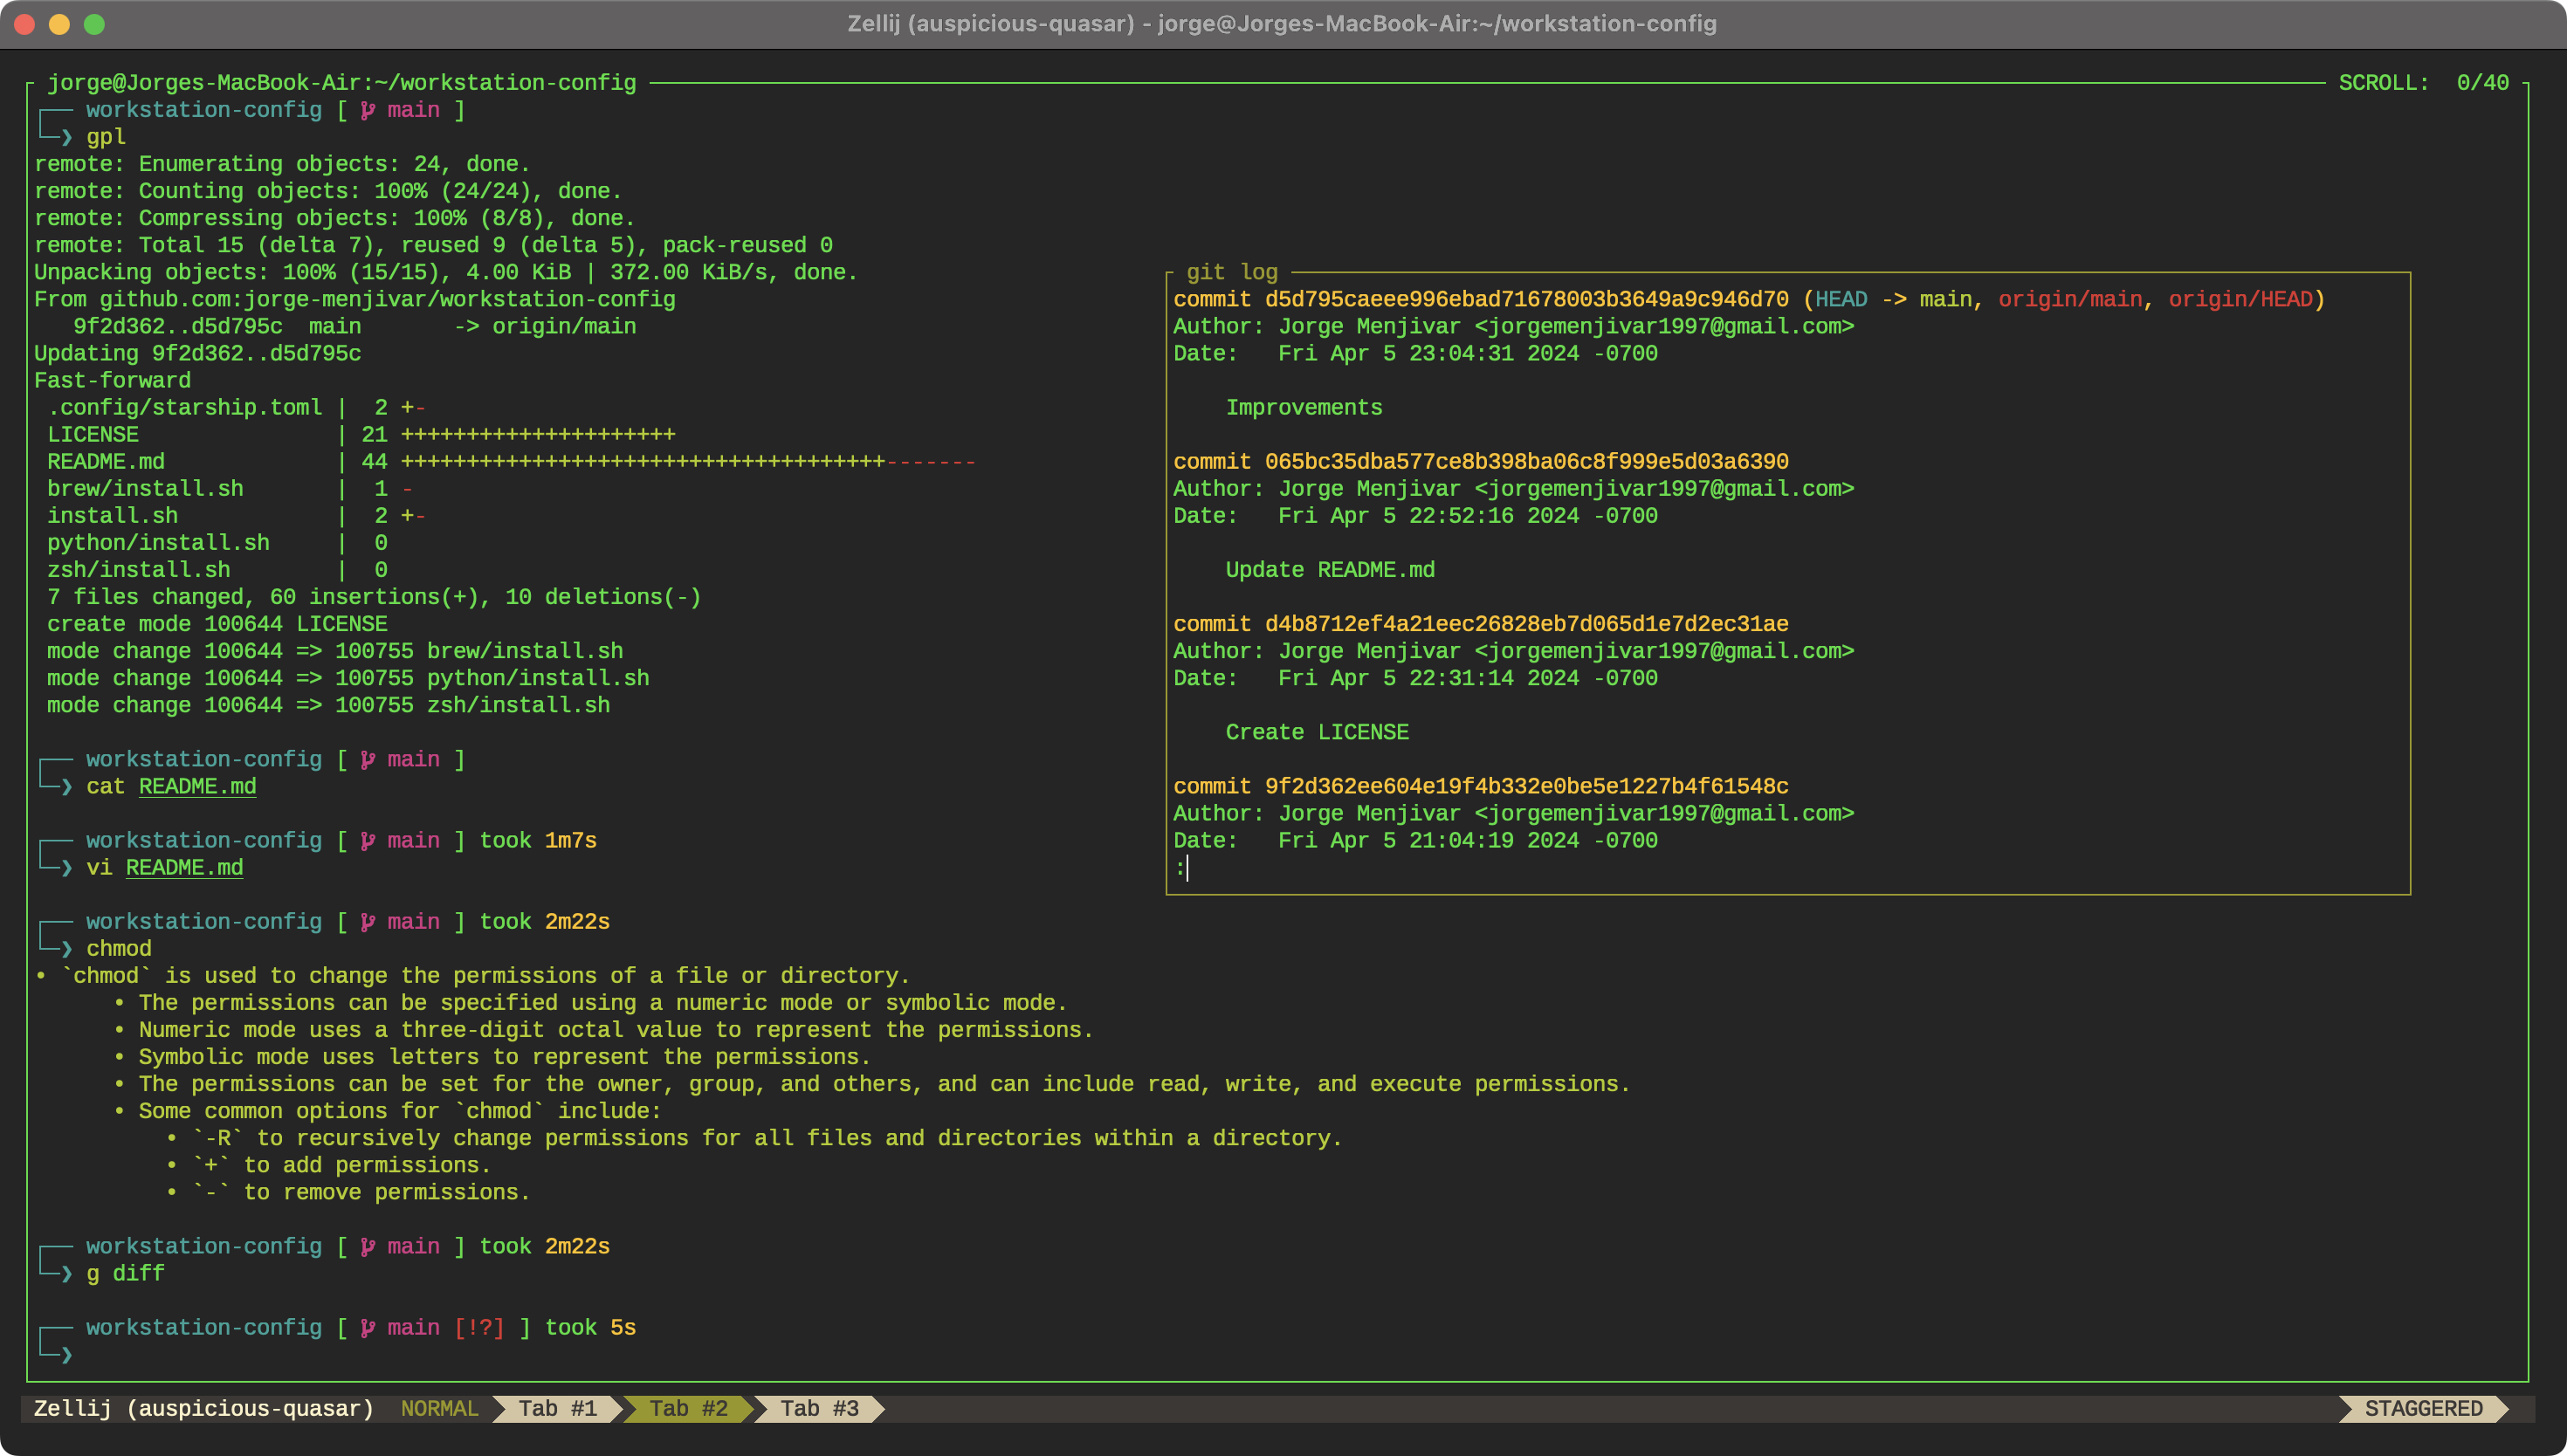Click the Zellij (auspicious-quasar) session label

pos(203,1408)
